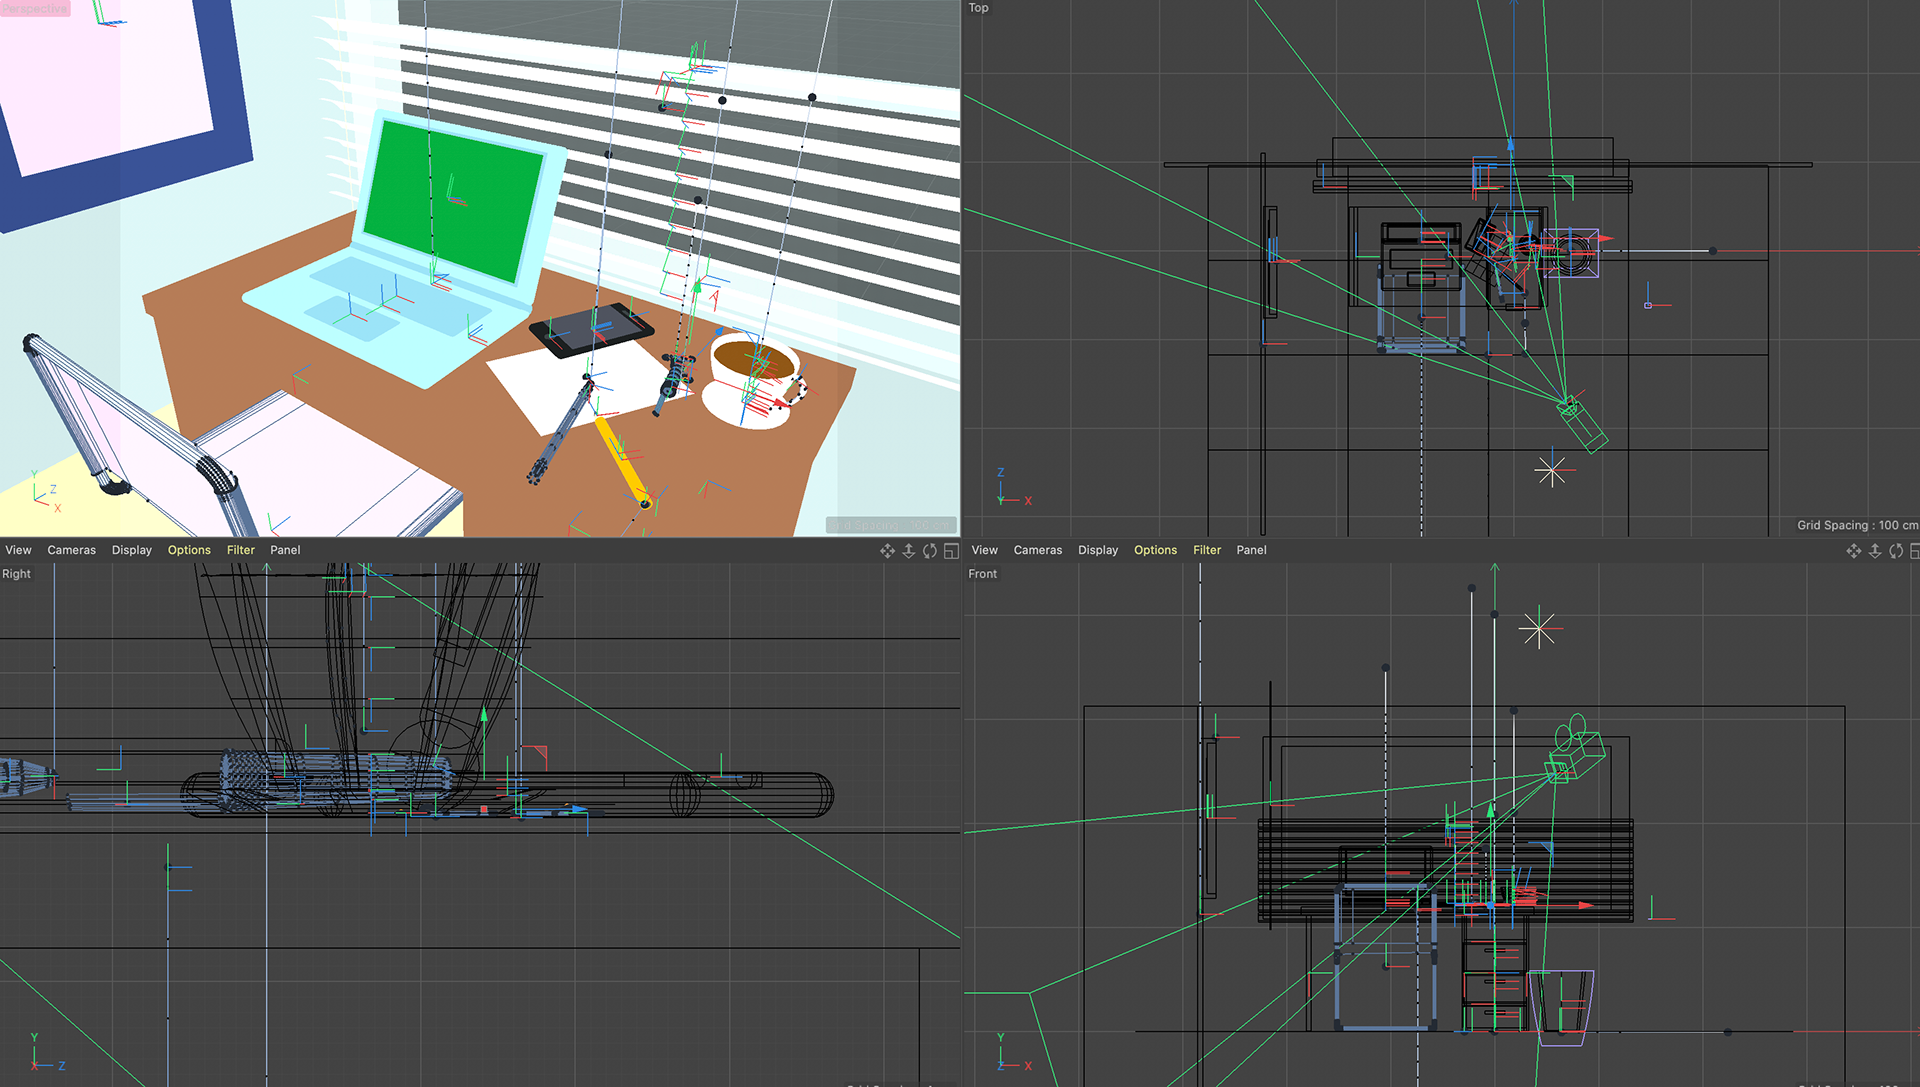
Task: Select the white light star in Top view
Action: [x=1551, y=470]
